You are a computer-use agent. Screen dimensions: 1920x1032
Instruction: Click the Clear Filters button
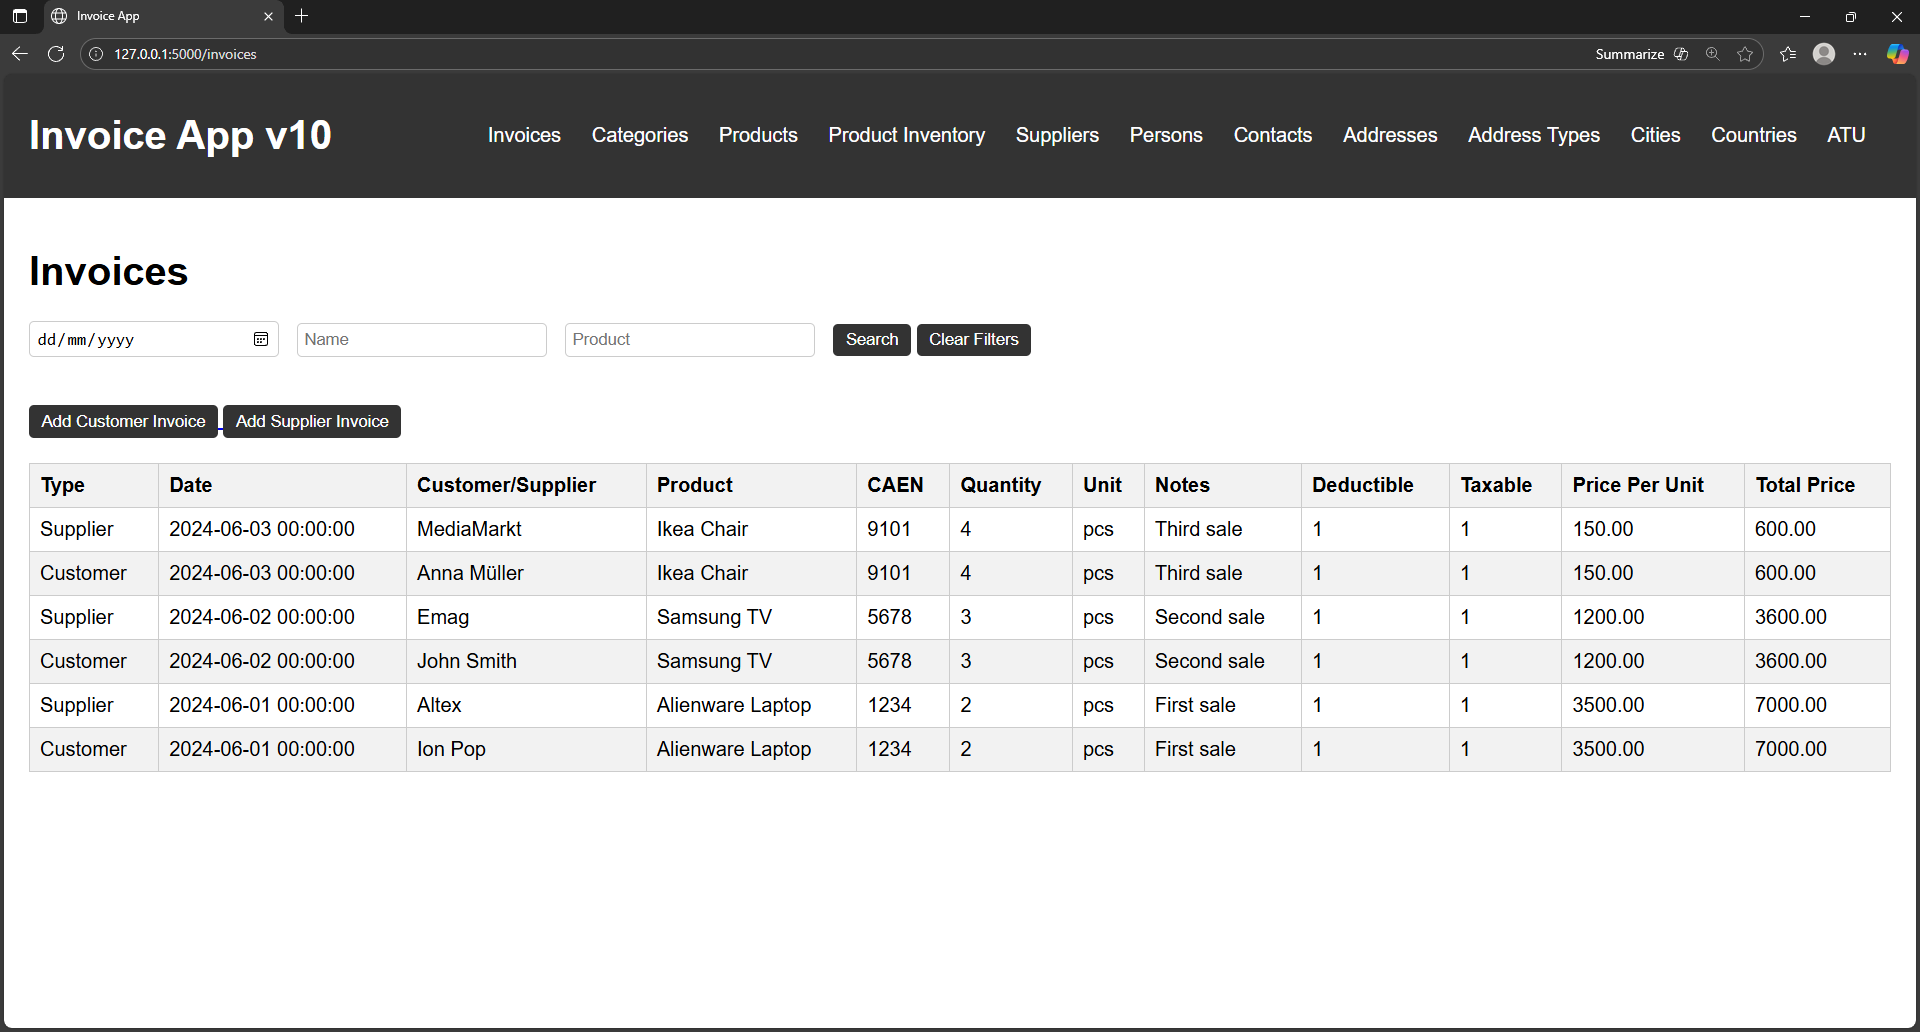[973, 340]
